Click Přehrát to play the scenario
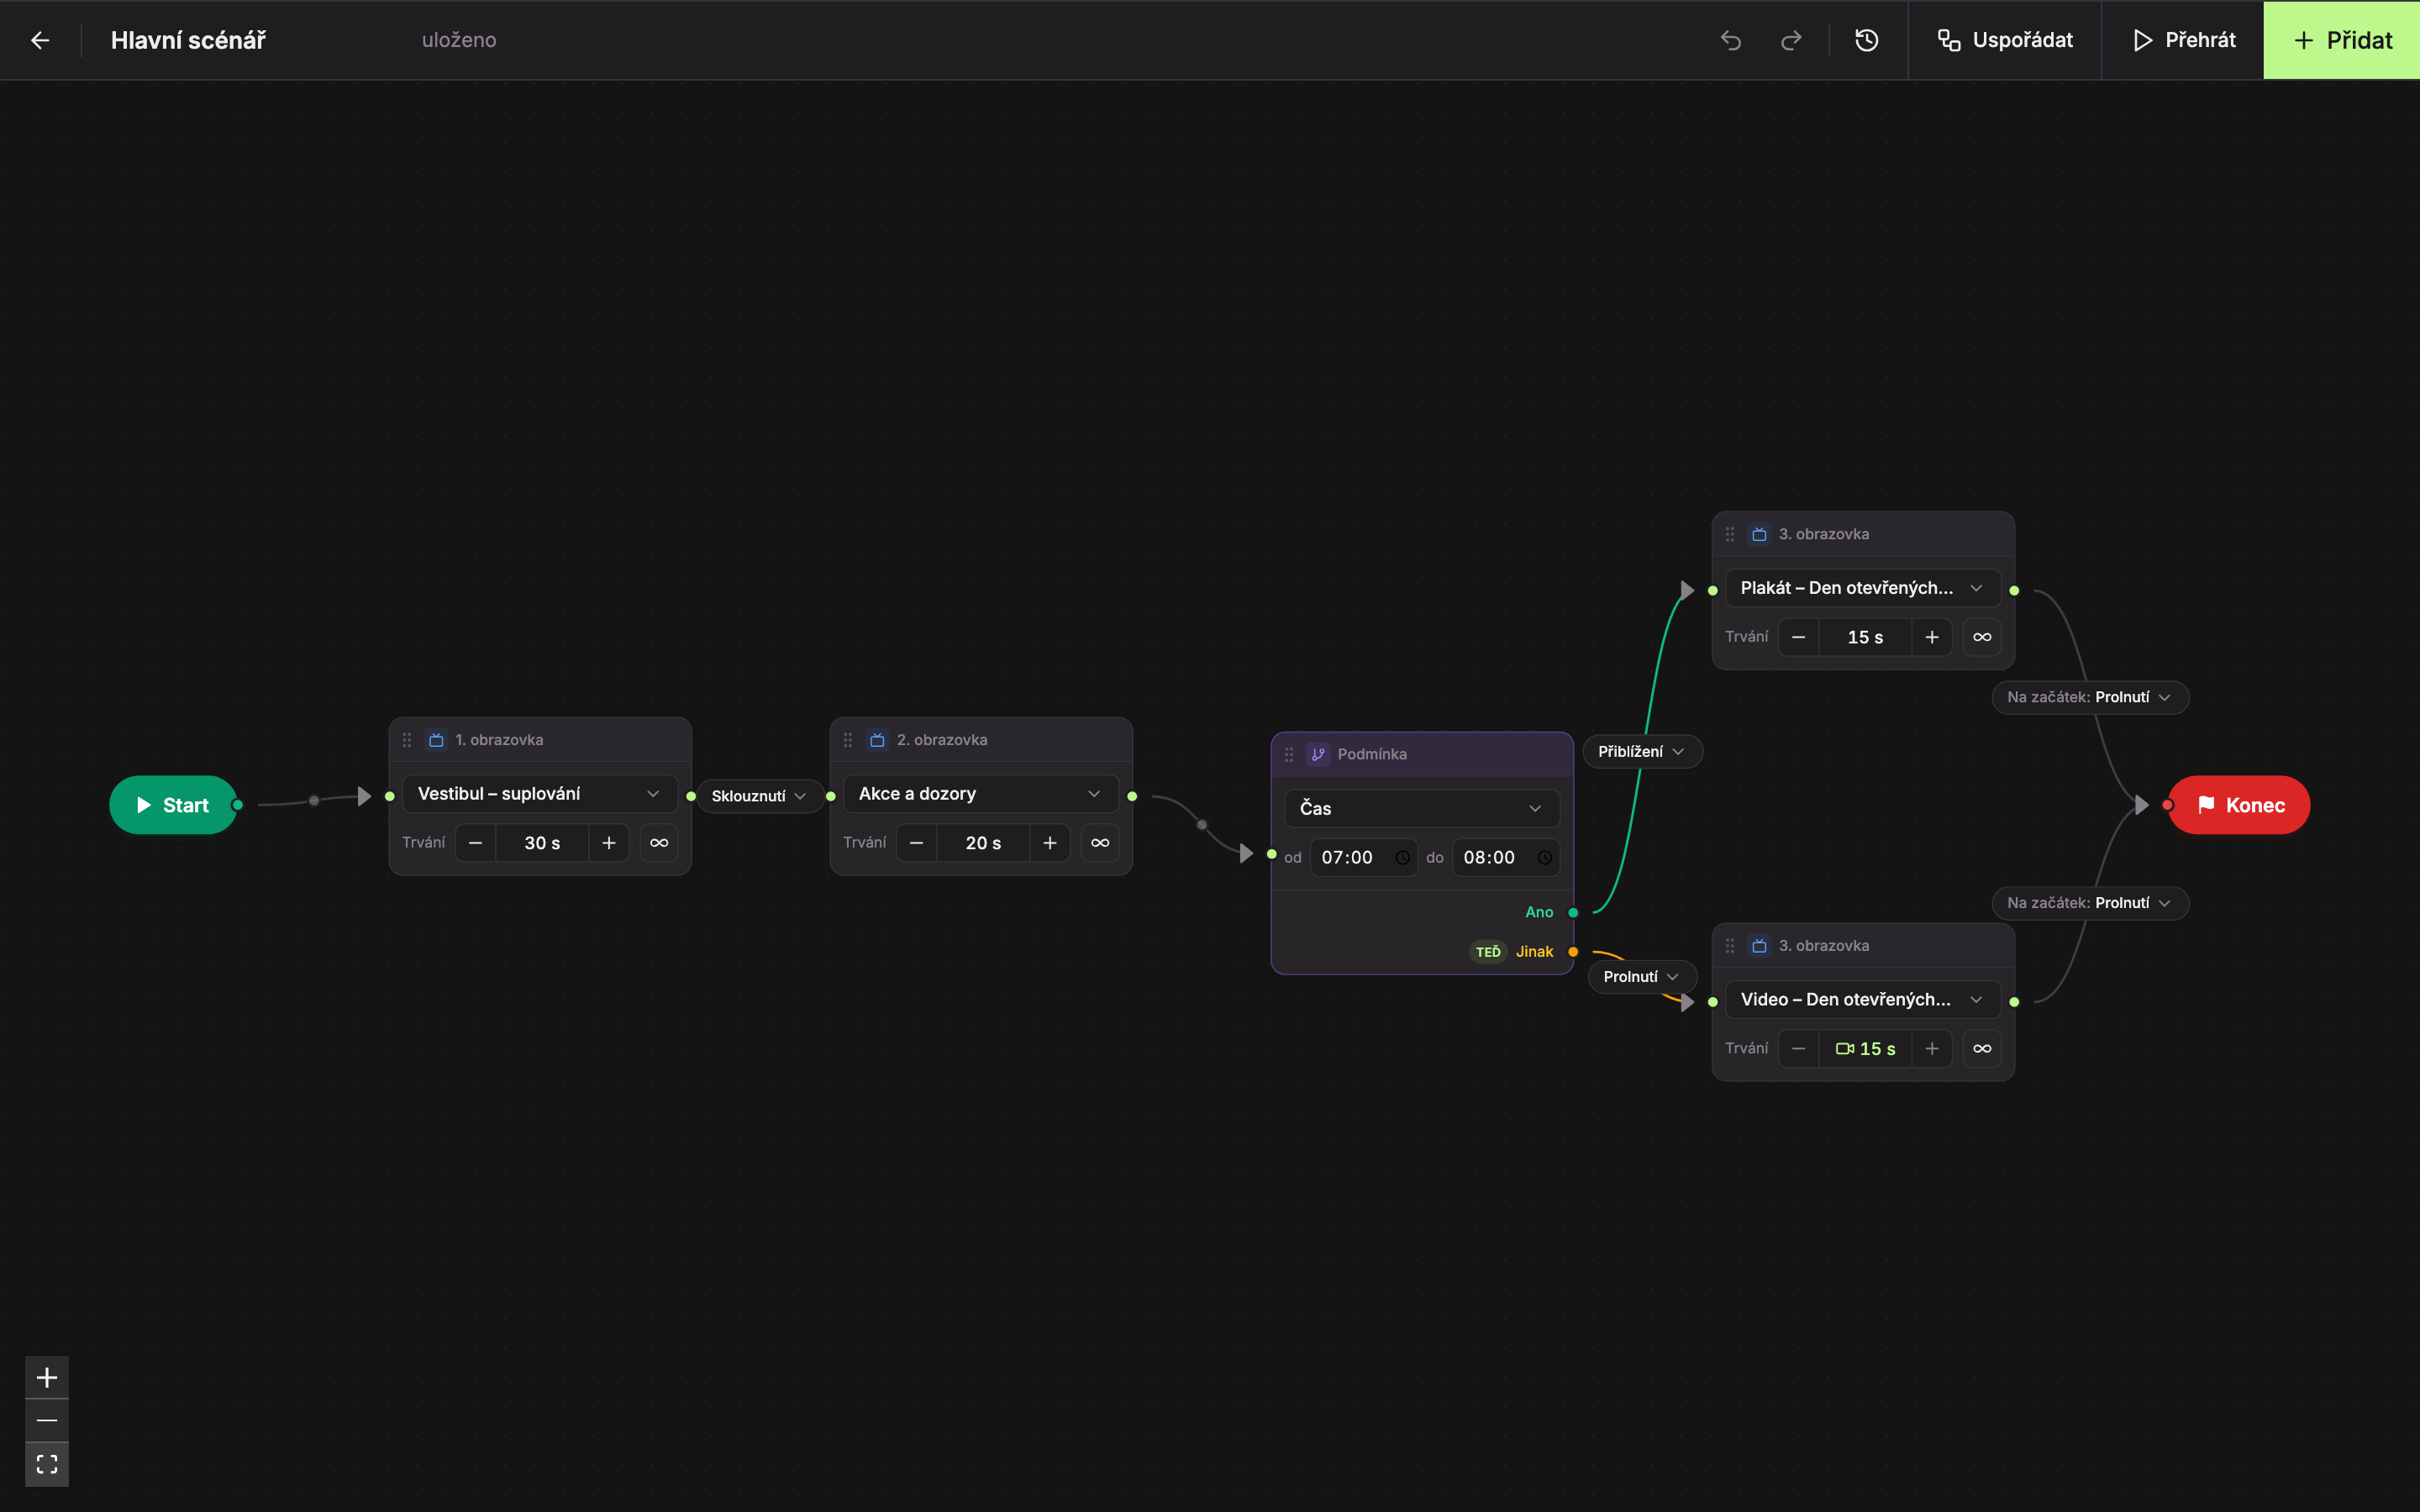Image resolution: width=2420 pixels, height=1512 pixels. point(2183,40)
